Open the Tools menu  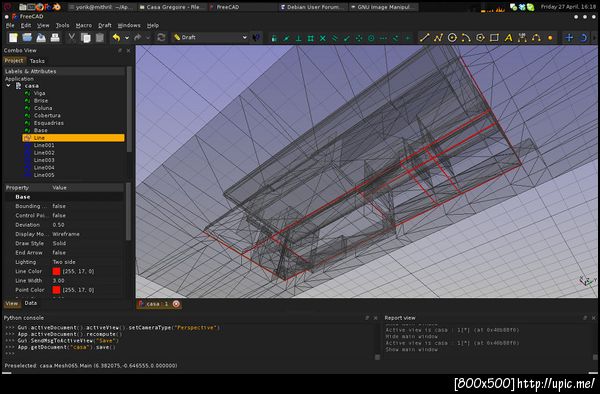click(62, 25)
